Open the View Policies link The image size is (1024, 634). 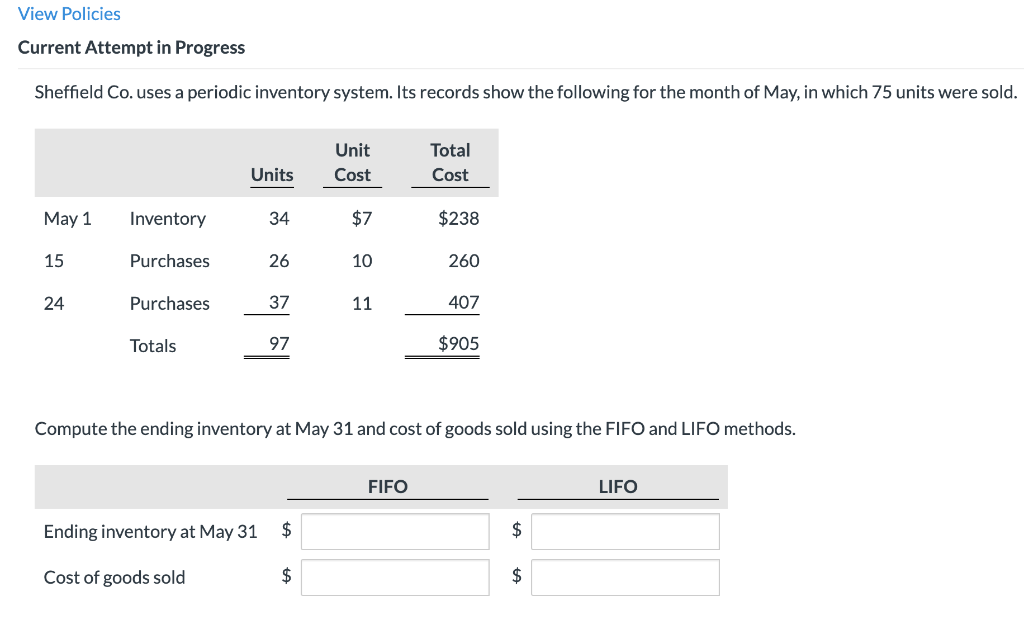69,14
